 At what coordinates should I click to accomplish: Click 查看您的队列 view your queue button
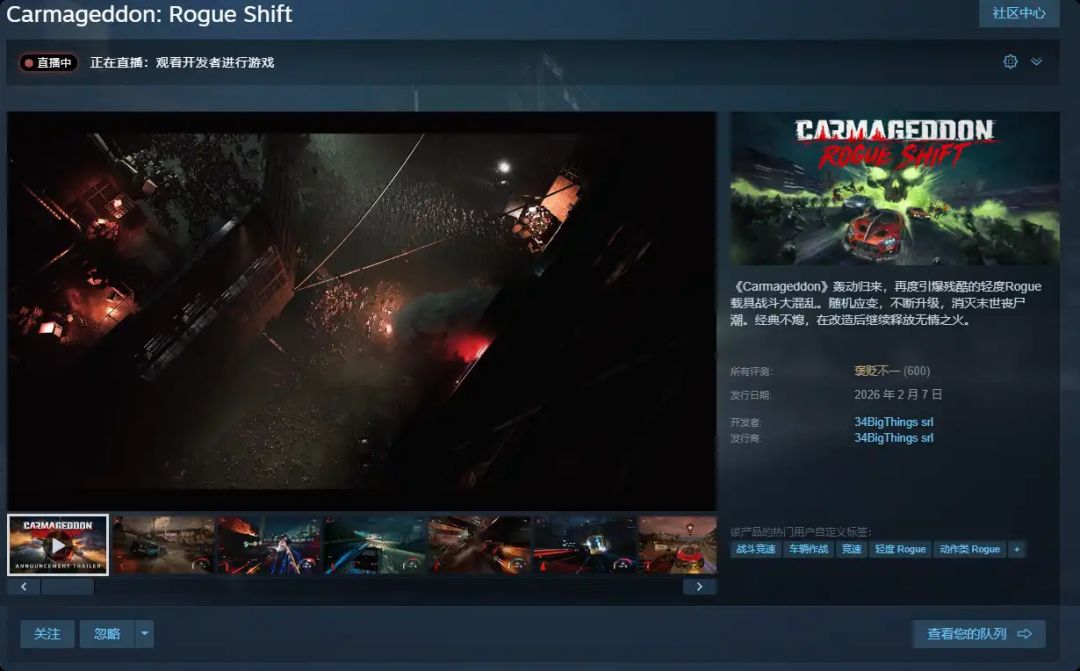[x=979, y=634]
